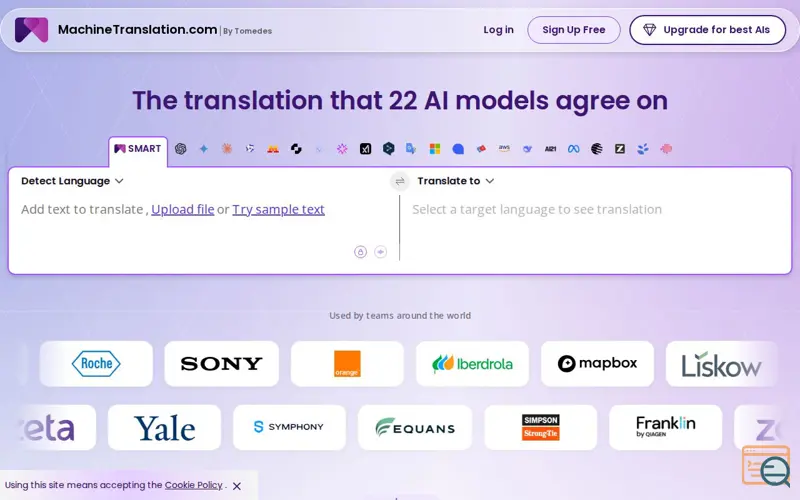Click the 'By Tomedes' text
Screen dimensions: 800x500
(x=247, y=31)
